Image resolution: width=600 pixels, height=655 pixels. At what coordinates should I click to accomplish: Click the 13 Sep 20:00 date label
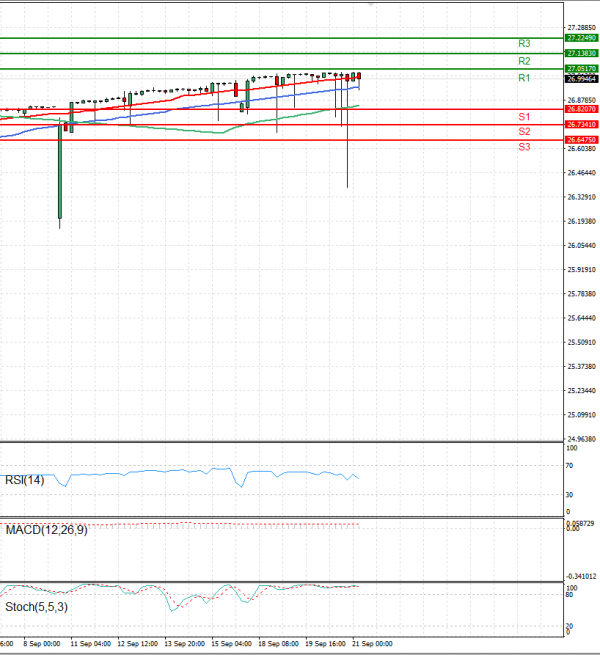point(184,644)
